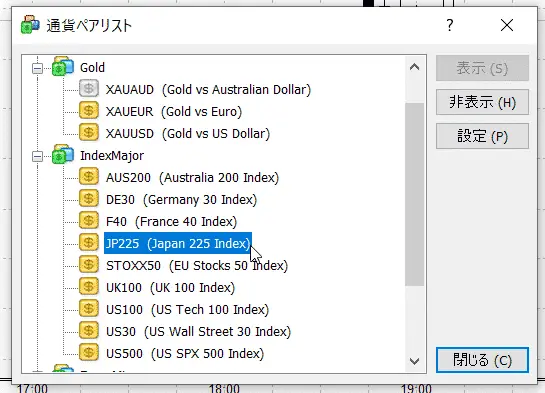Click the gray XAUAUD symbol icon
This screenshot has height=393, width=545.
click(89, 89)
